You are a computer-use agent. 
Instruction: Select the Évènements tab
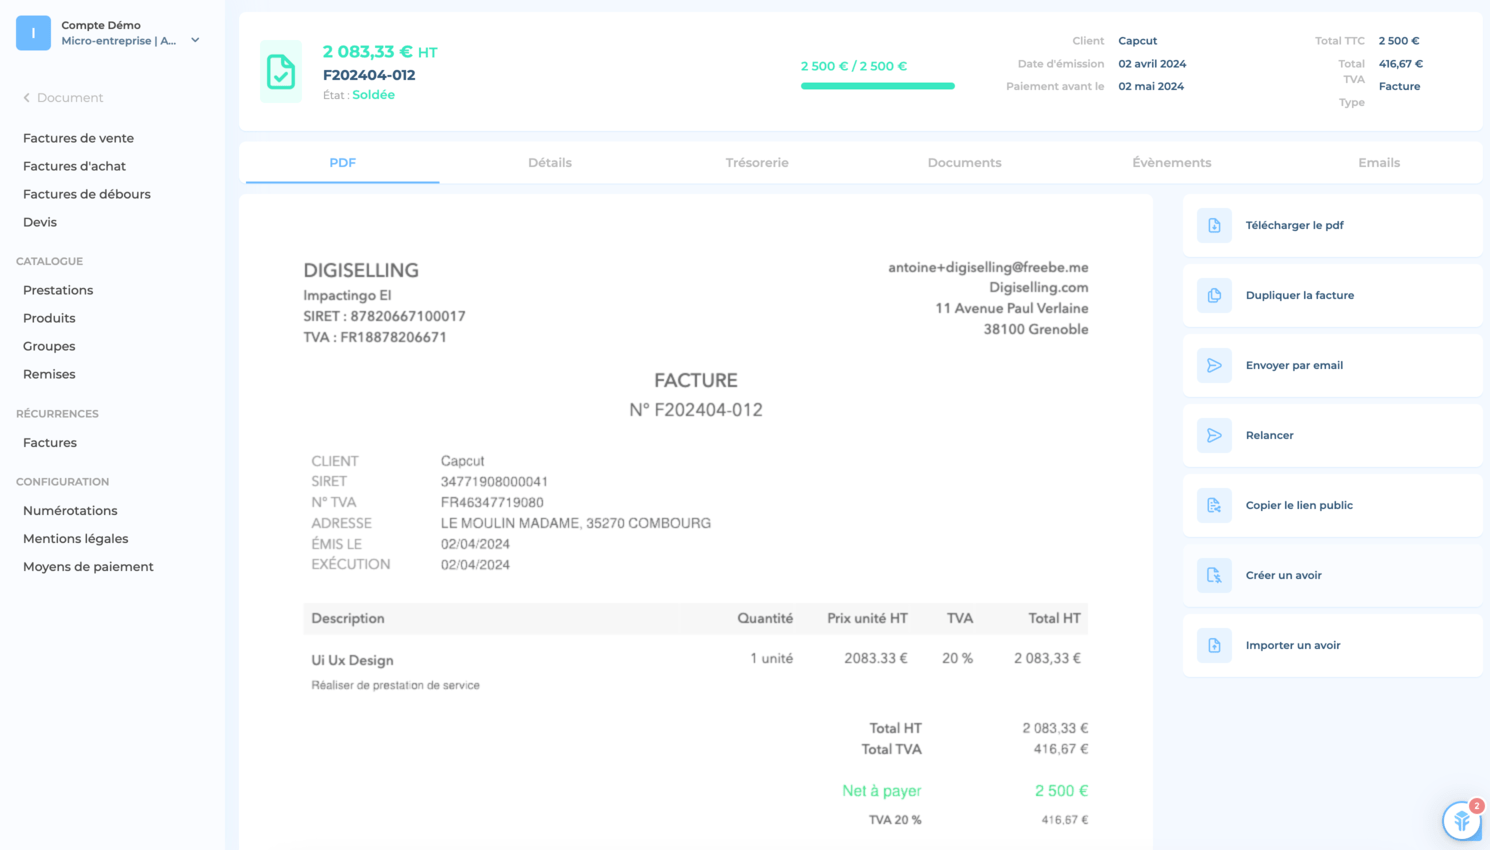point(1171,162)
